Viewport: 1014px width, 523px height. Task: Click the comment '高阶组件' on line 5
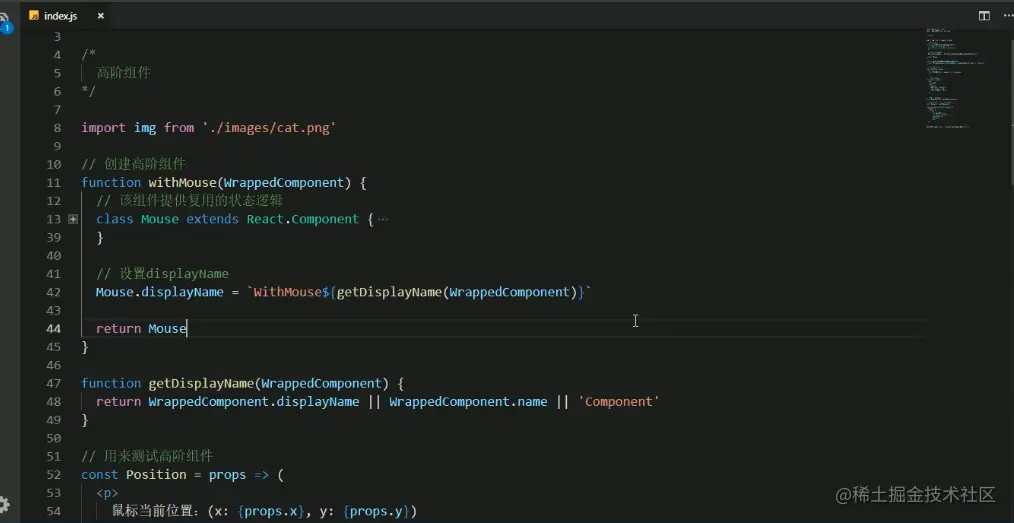coord(124,73)
